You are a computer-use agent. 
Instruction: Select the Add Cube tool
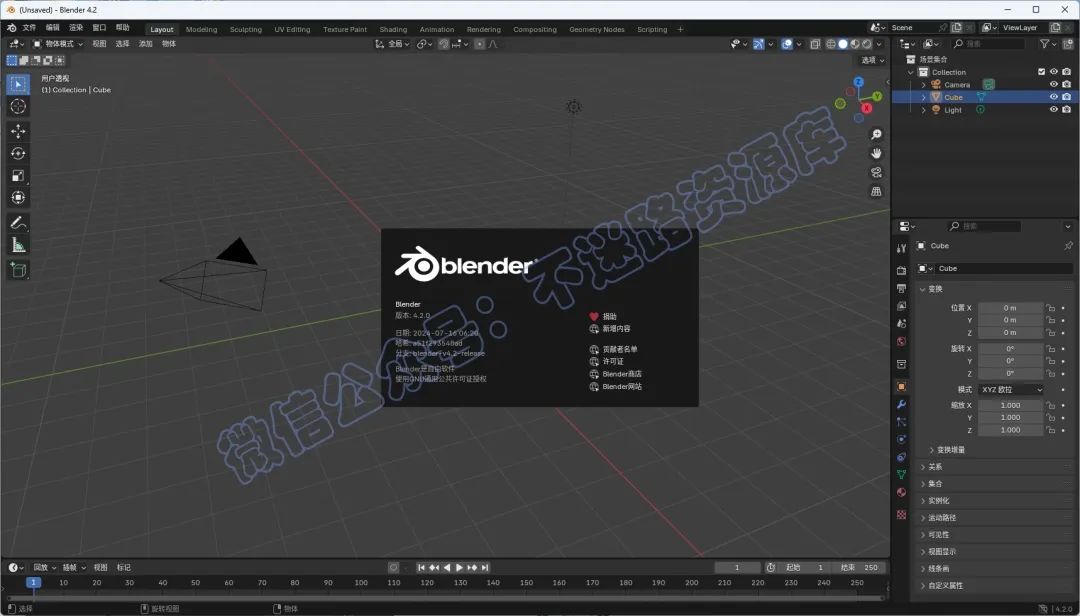tap(18, 270)
